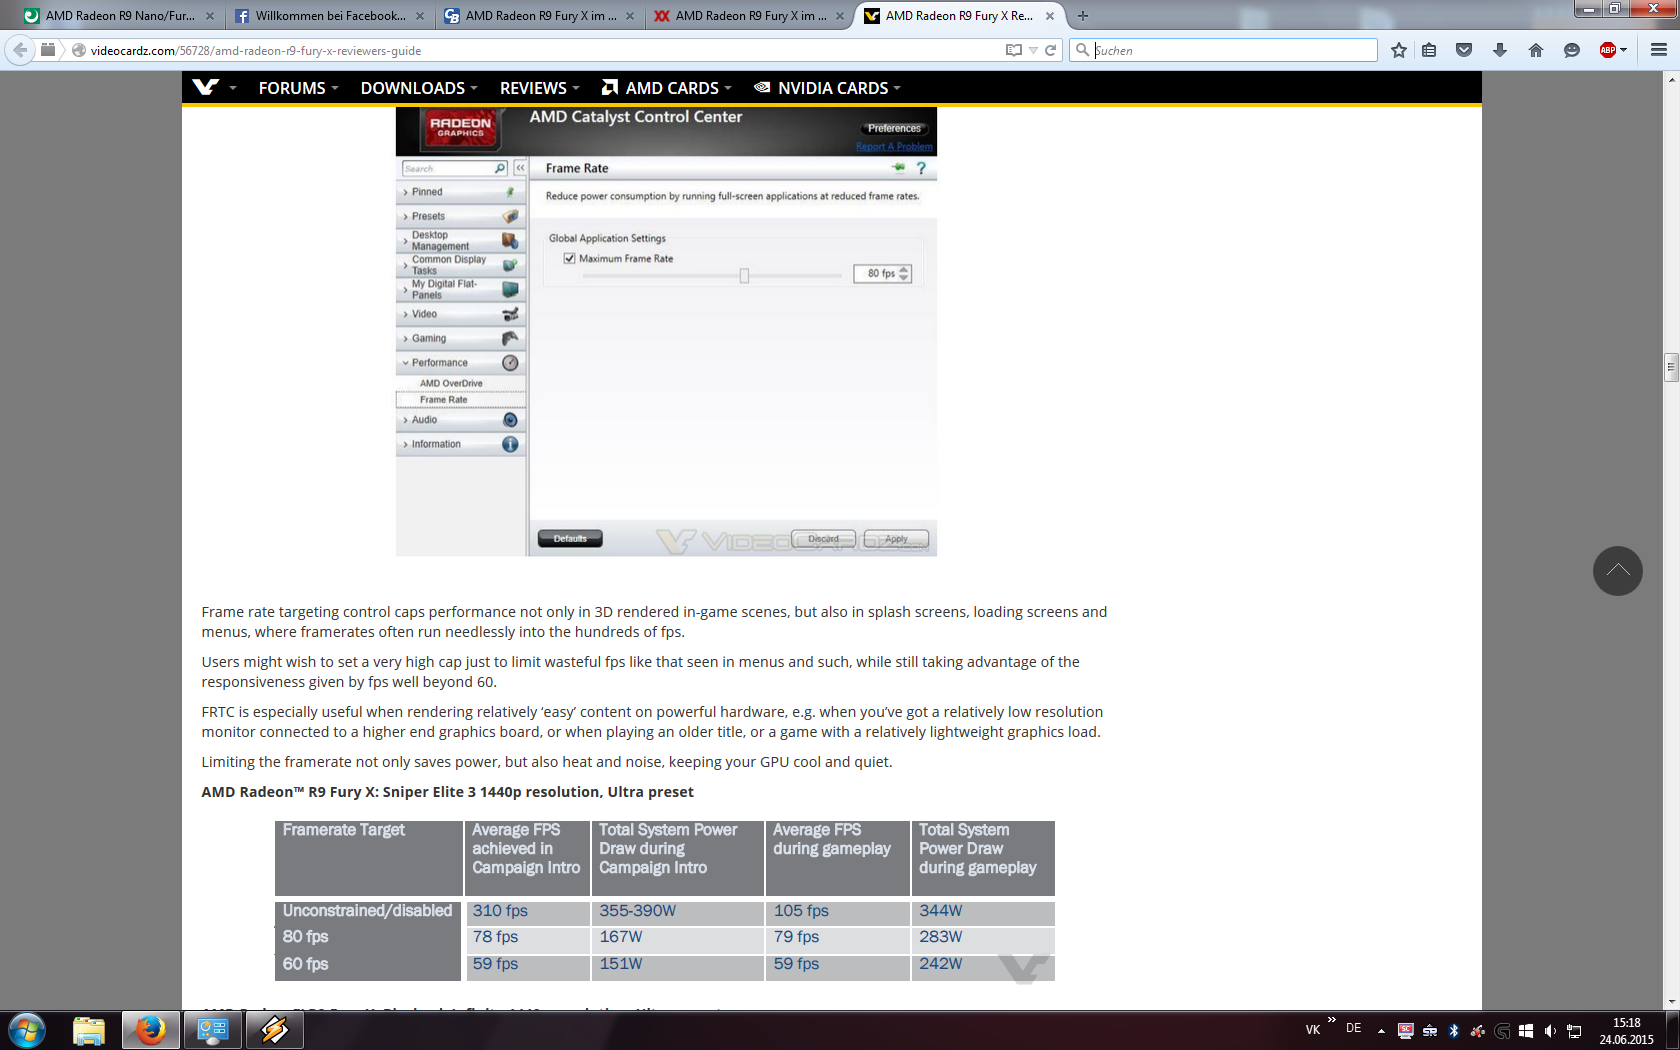1680x1050 pixels.
Task: Click the page's vertical scrollbar thumb
Action: point(1671,367)
